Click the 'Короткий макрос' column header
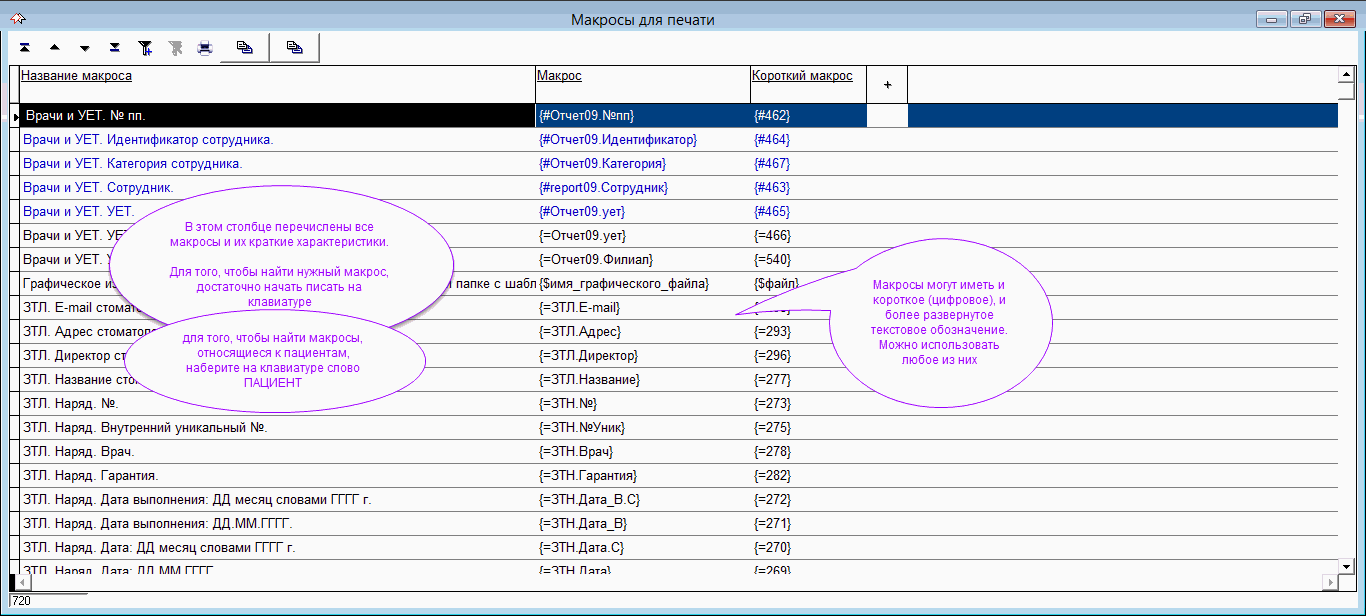The width and height of the screenshot is (1366, 616). 802,76
